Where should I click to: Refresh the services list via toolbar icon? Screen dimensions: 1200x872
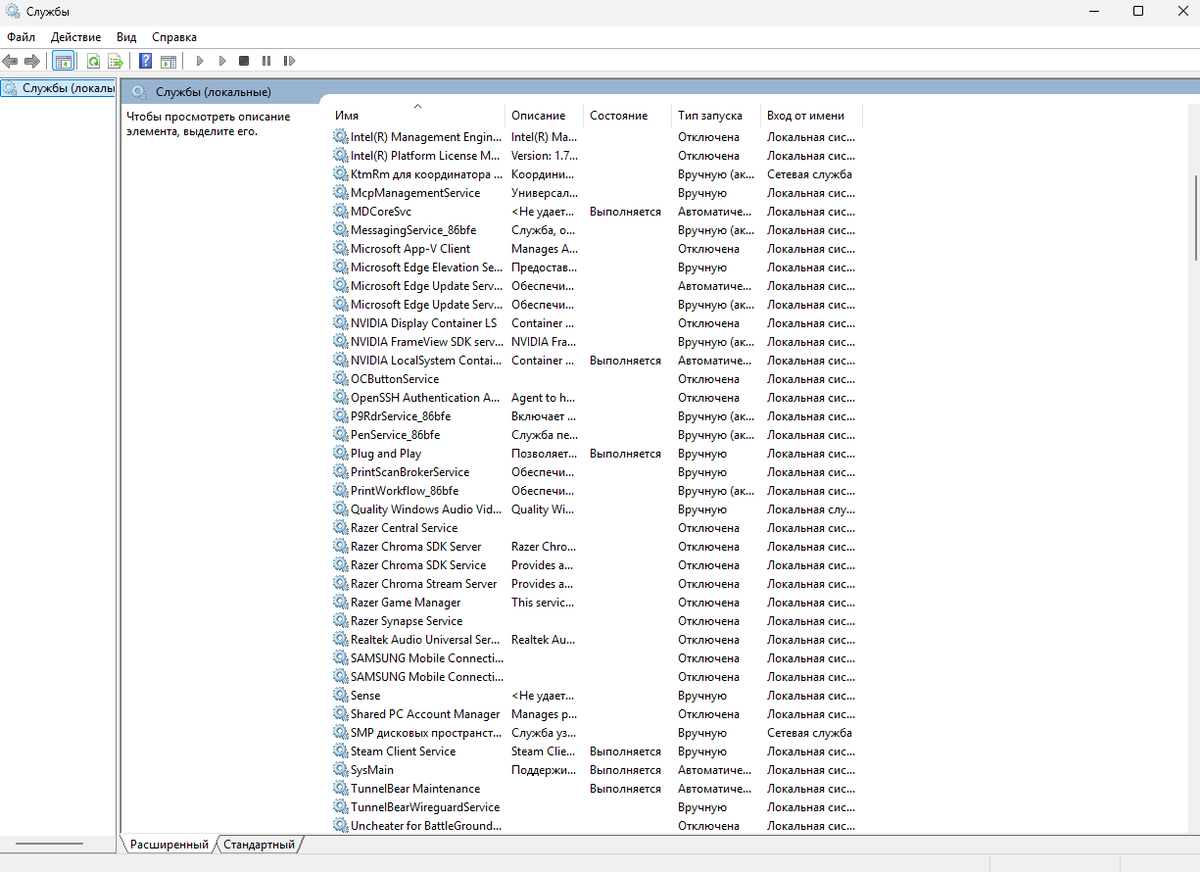tap(93, 61)
